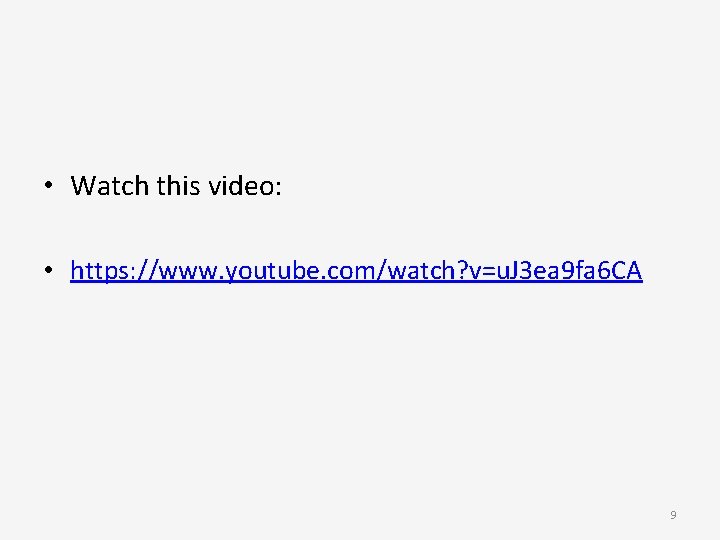The image size is (720, 540).
Task: Click 'www' in the hyperlink
Action: point(187,271)
